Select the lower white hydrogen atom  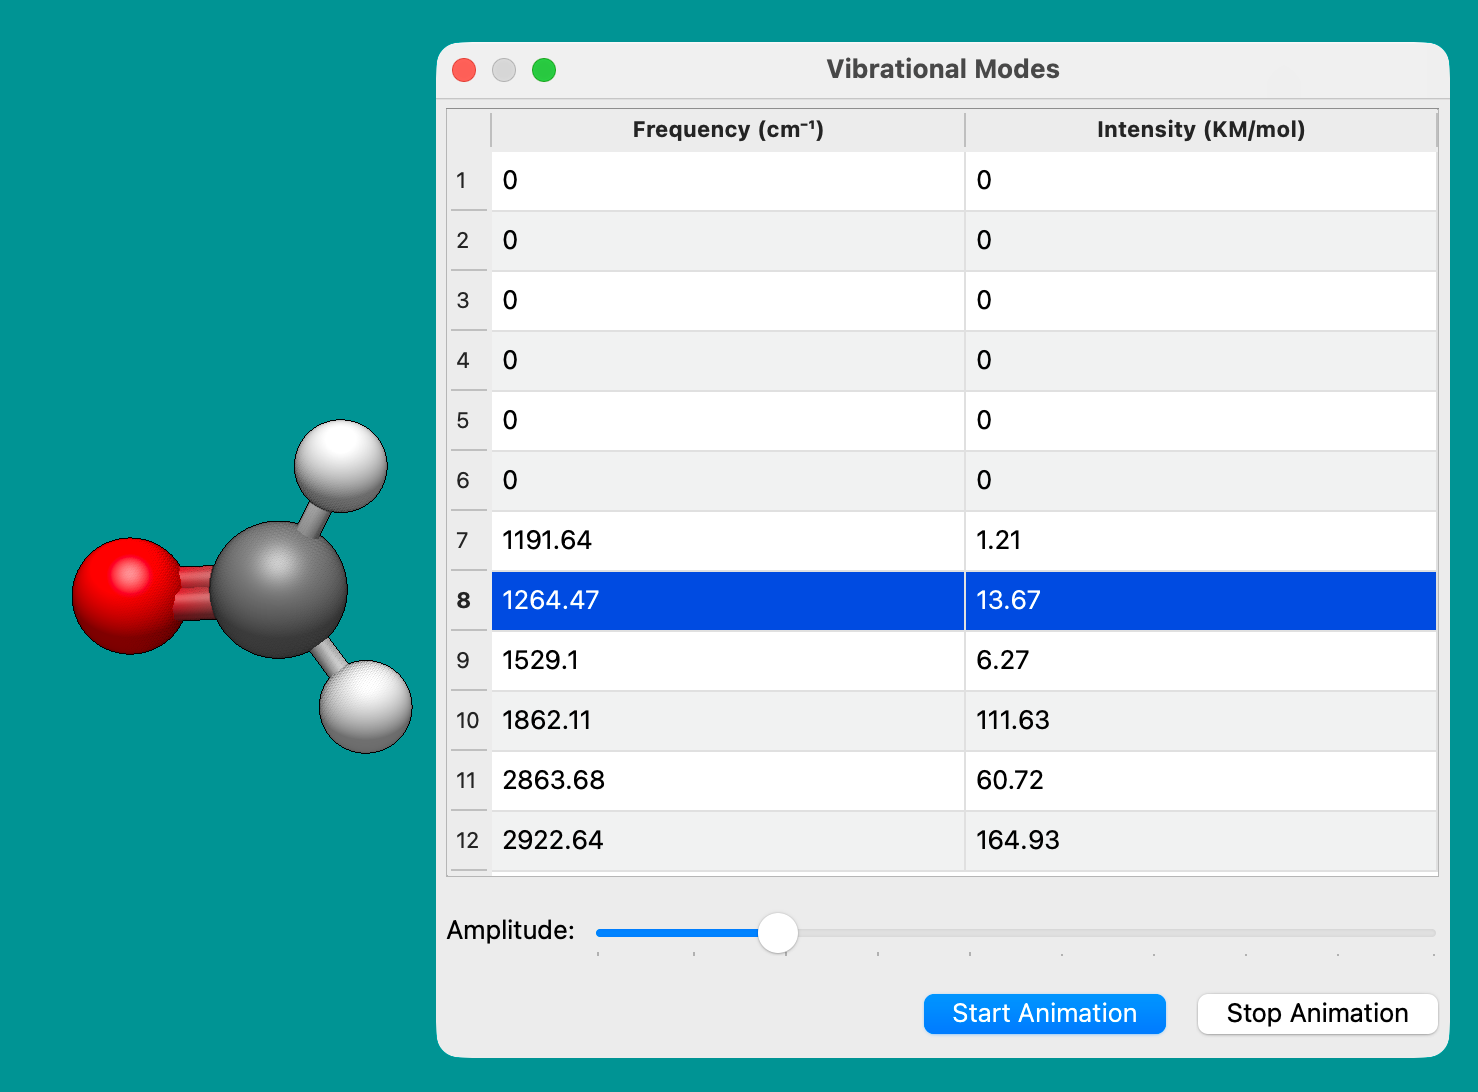click(x=366, y=706)
